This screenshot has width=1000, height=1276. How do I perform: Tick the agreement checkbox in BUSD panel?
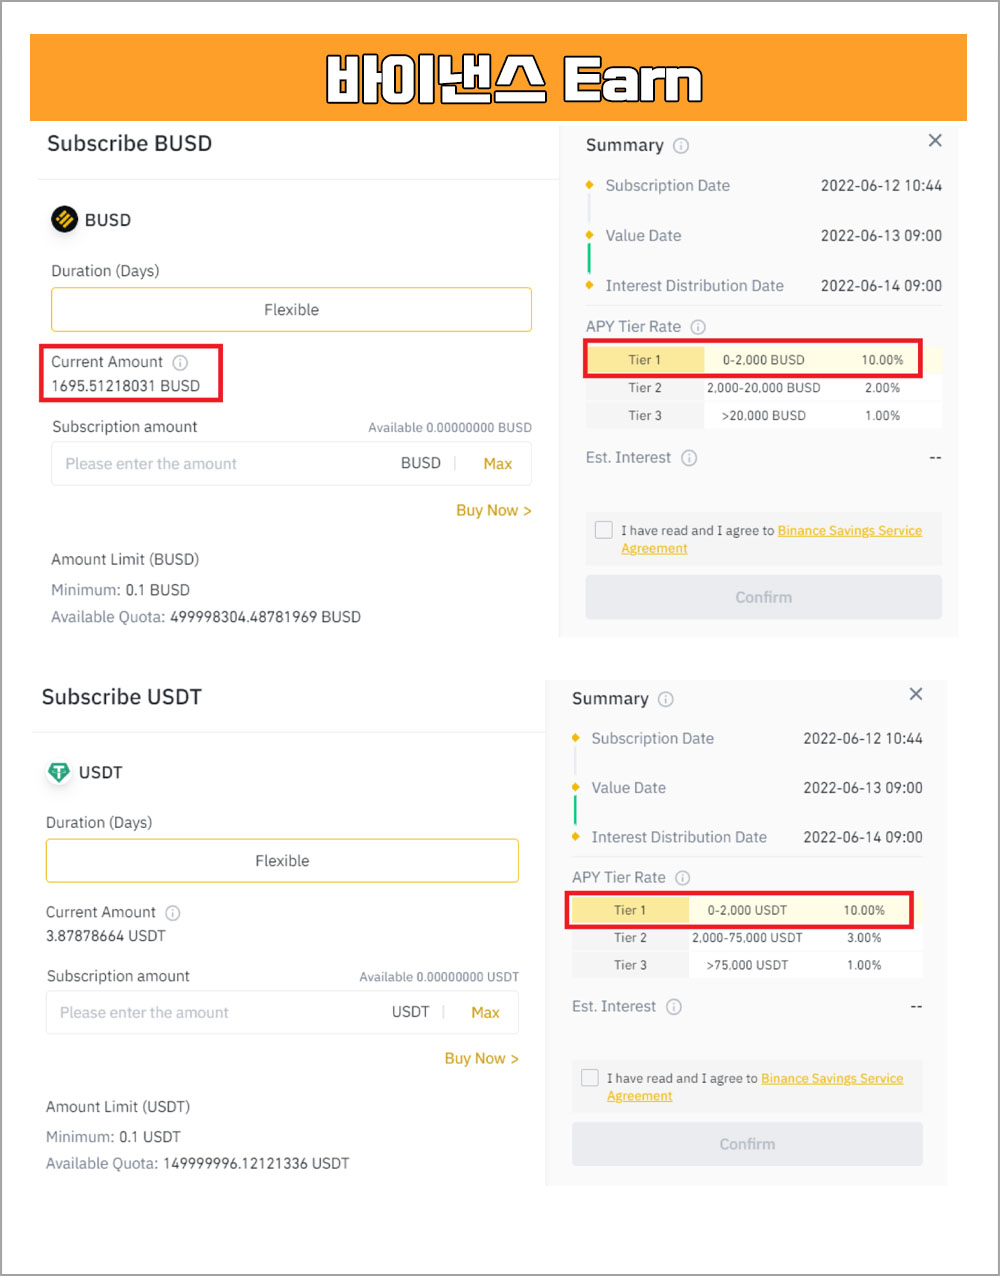pos(604,530)
